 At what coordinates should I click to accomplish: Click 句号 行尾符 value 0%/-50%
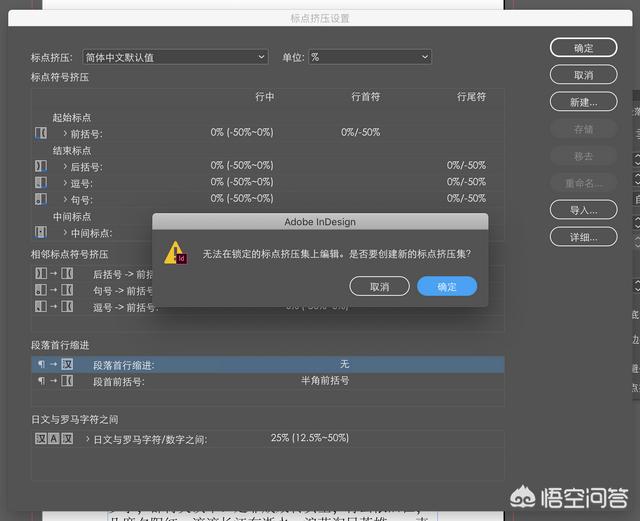coord(466,198)
